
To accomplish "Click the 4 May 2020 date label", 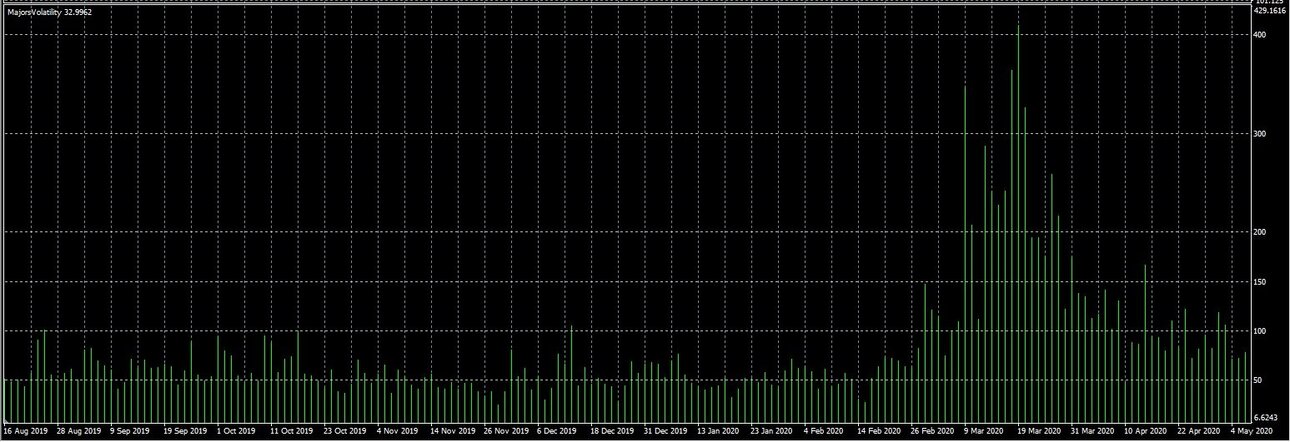I will click(1252, 431).
